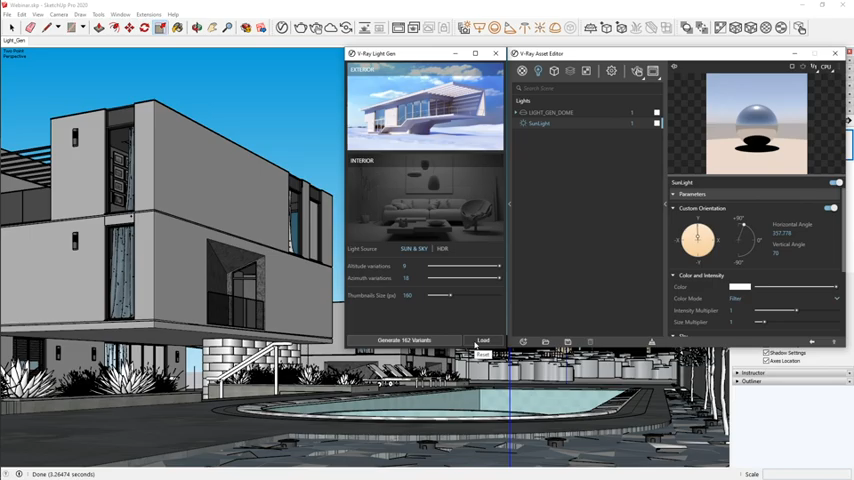The height and width of the screenshot is (480, 854).
Task: Click Generate 162 Variants button
Action: (x=404, y=340)
